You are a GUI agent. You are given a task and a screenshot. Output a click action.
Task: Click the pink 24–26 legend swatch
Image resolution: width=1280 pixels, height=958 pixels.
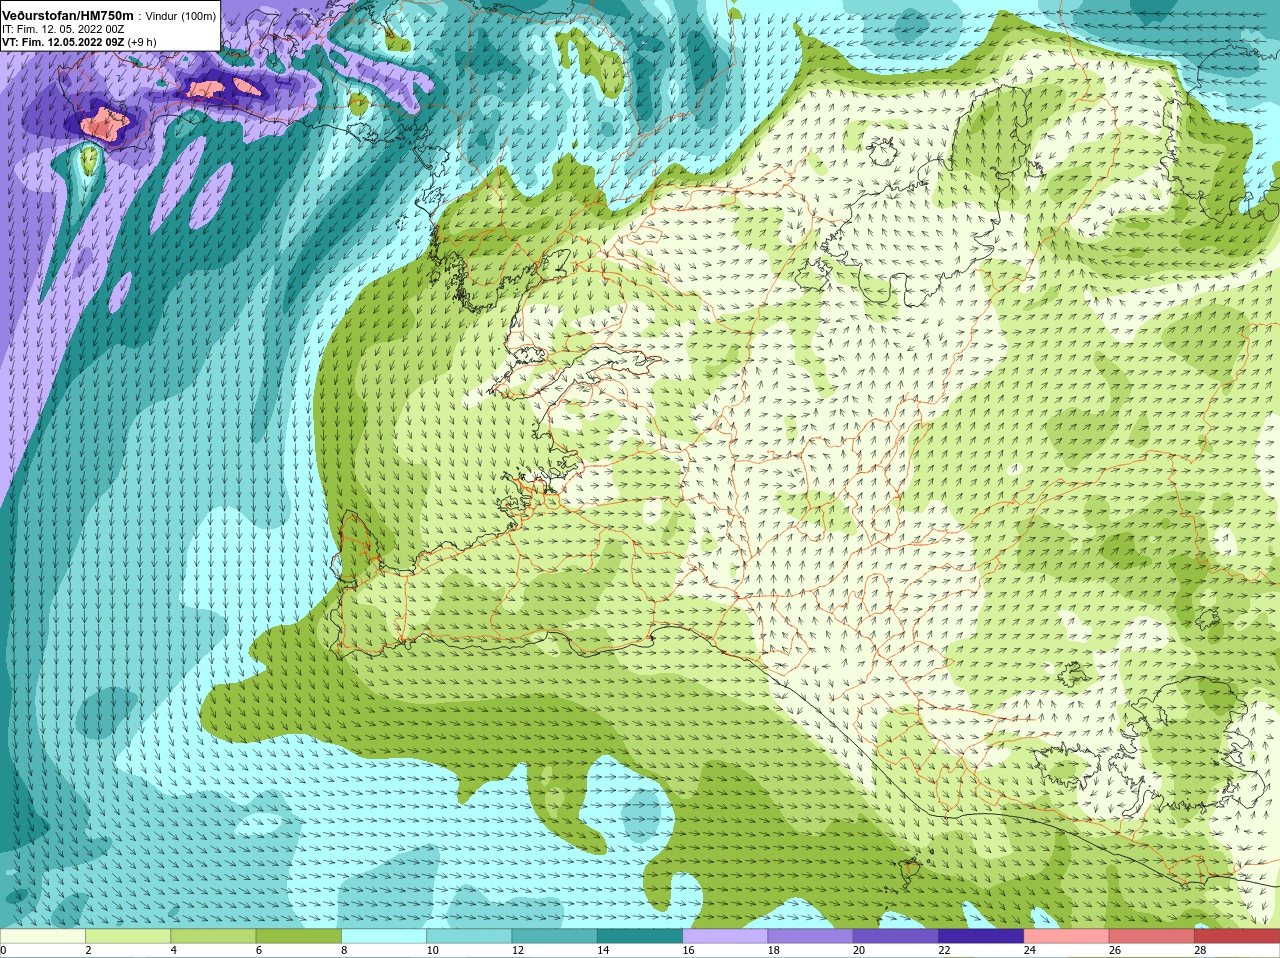click(1067, 936)
